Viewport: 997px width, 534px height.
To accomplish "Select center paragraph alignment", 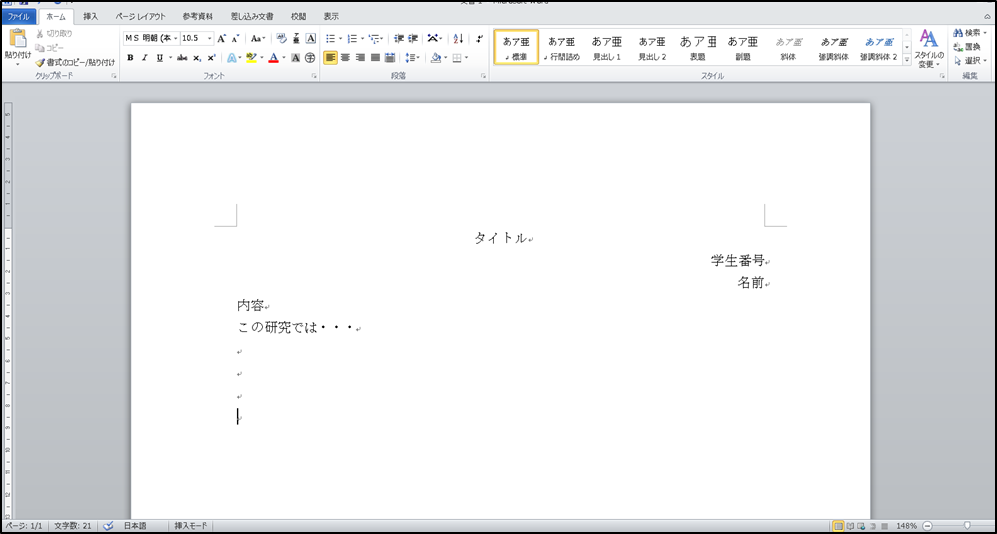I will [345, 58].
